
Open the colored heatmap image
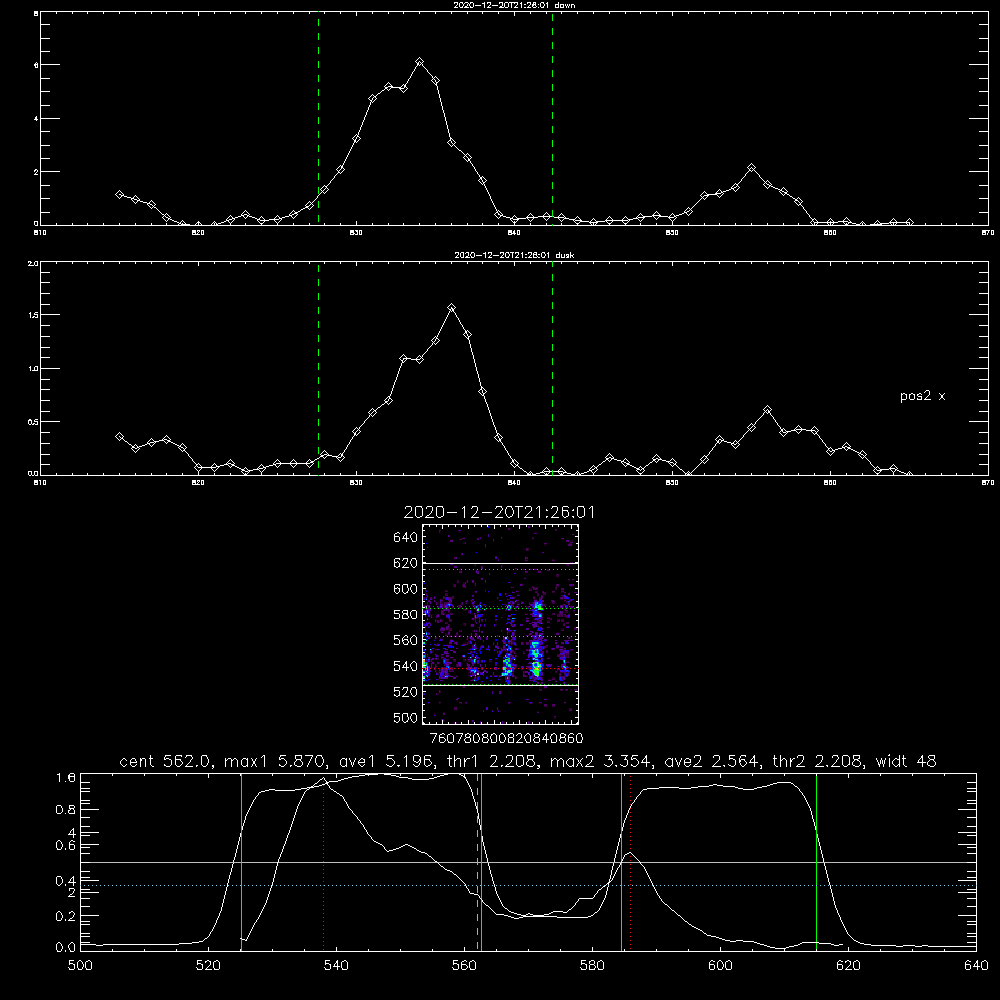click(500, 624)
